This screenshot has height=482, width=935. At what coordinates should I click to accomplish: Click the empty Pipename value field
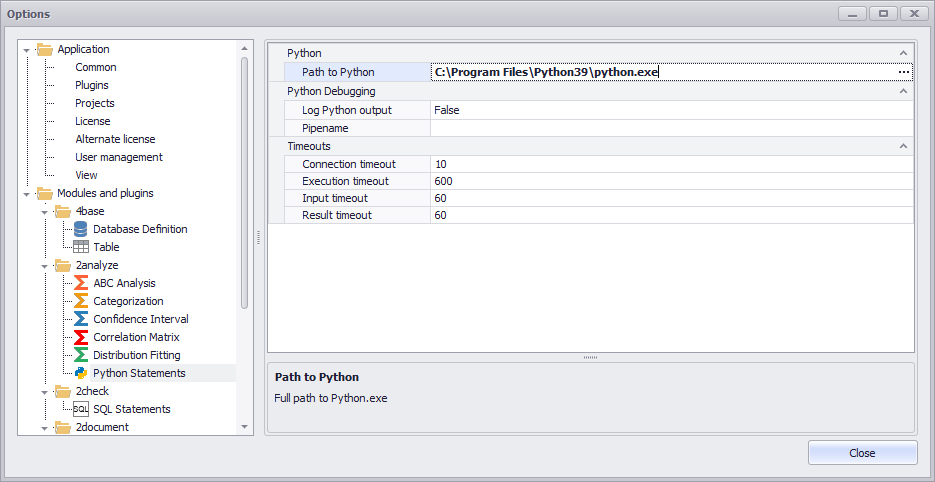tap(671, 128)
